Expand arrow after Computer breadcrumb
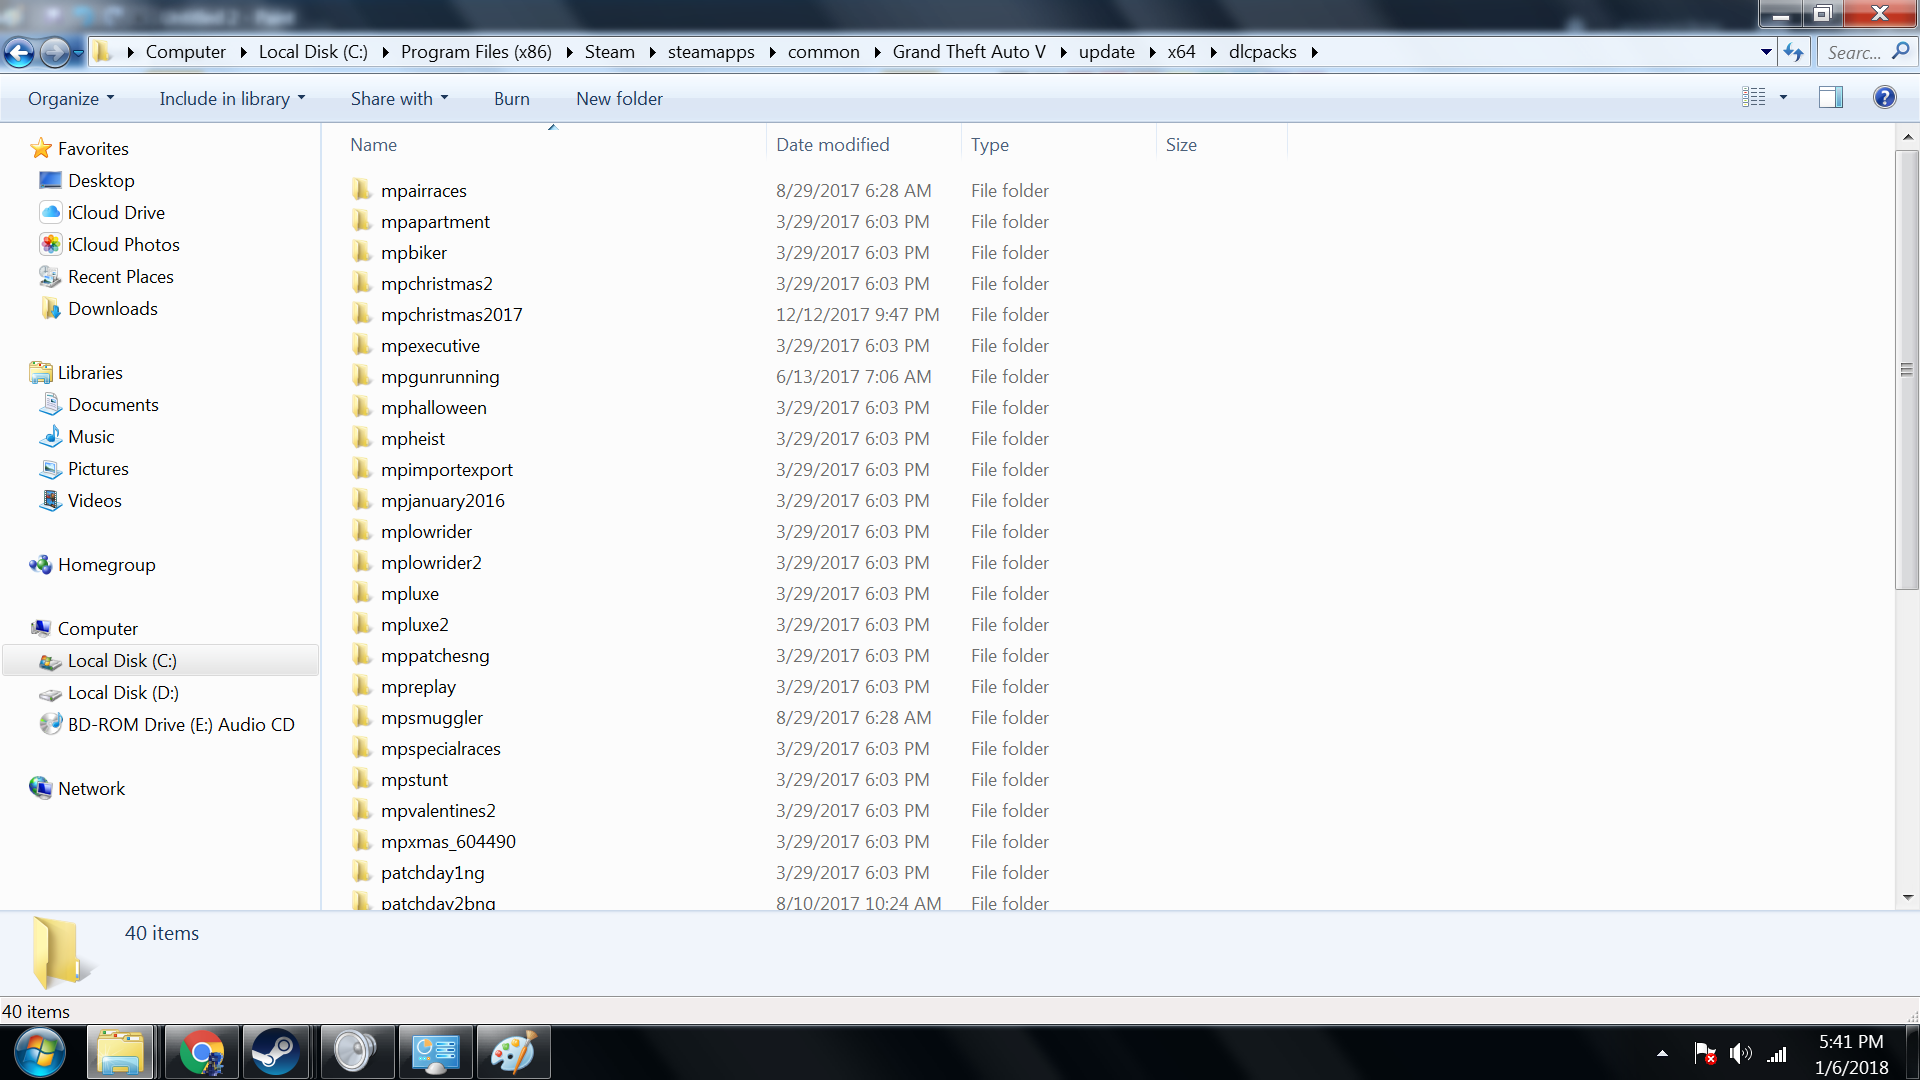The width and height of the screenshot is (1920, 1080). (243, 52)
